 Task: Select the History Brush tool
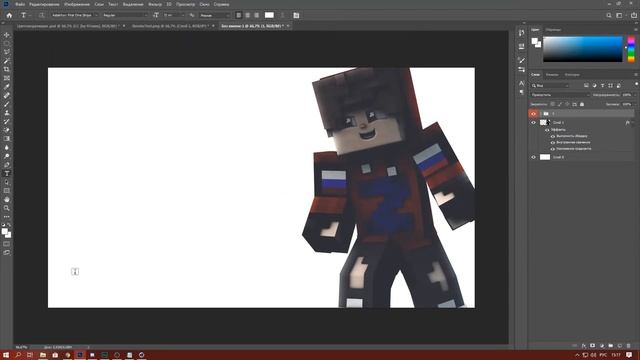7,121
